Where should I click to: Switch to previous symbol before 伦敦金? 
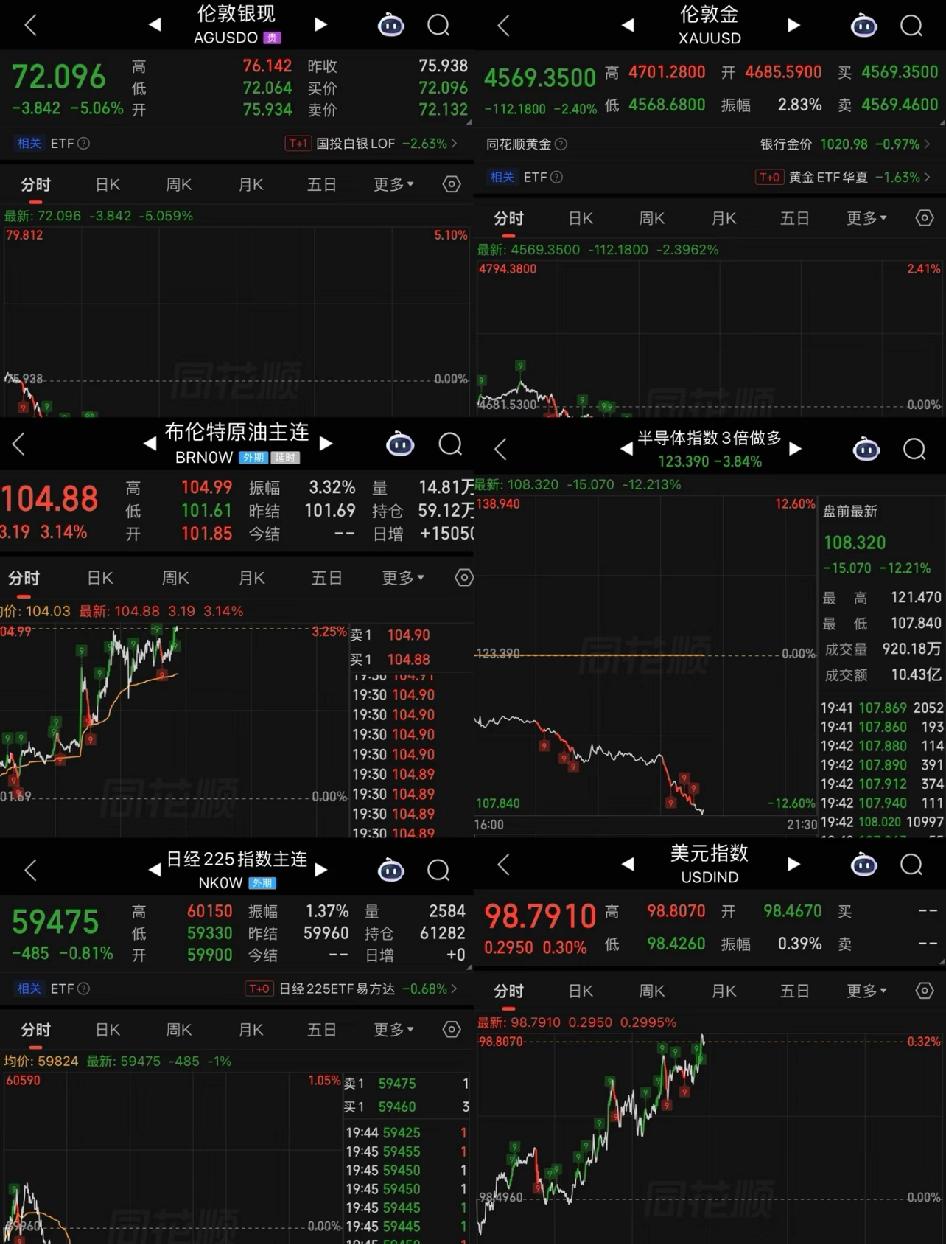click(x=628, y=25)
